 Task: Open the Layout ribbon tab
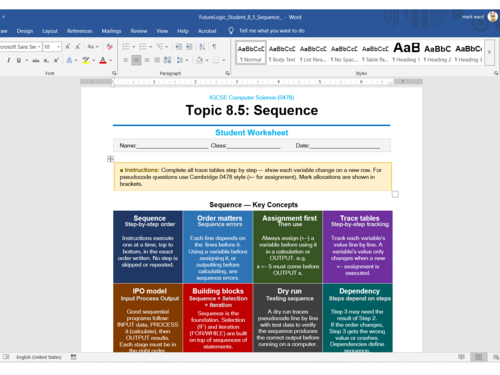tap(50, 31)
